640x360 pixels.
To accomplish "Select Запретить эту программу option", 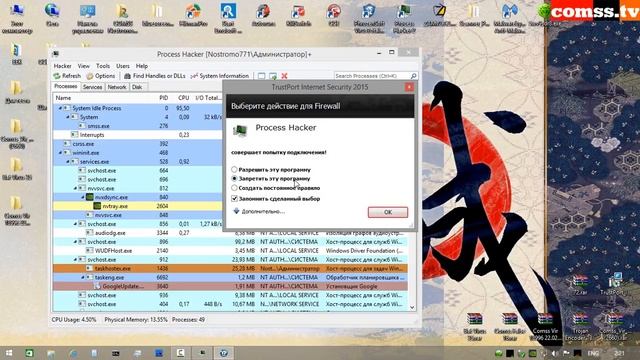I will [x=234, y=178].
